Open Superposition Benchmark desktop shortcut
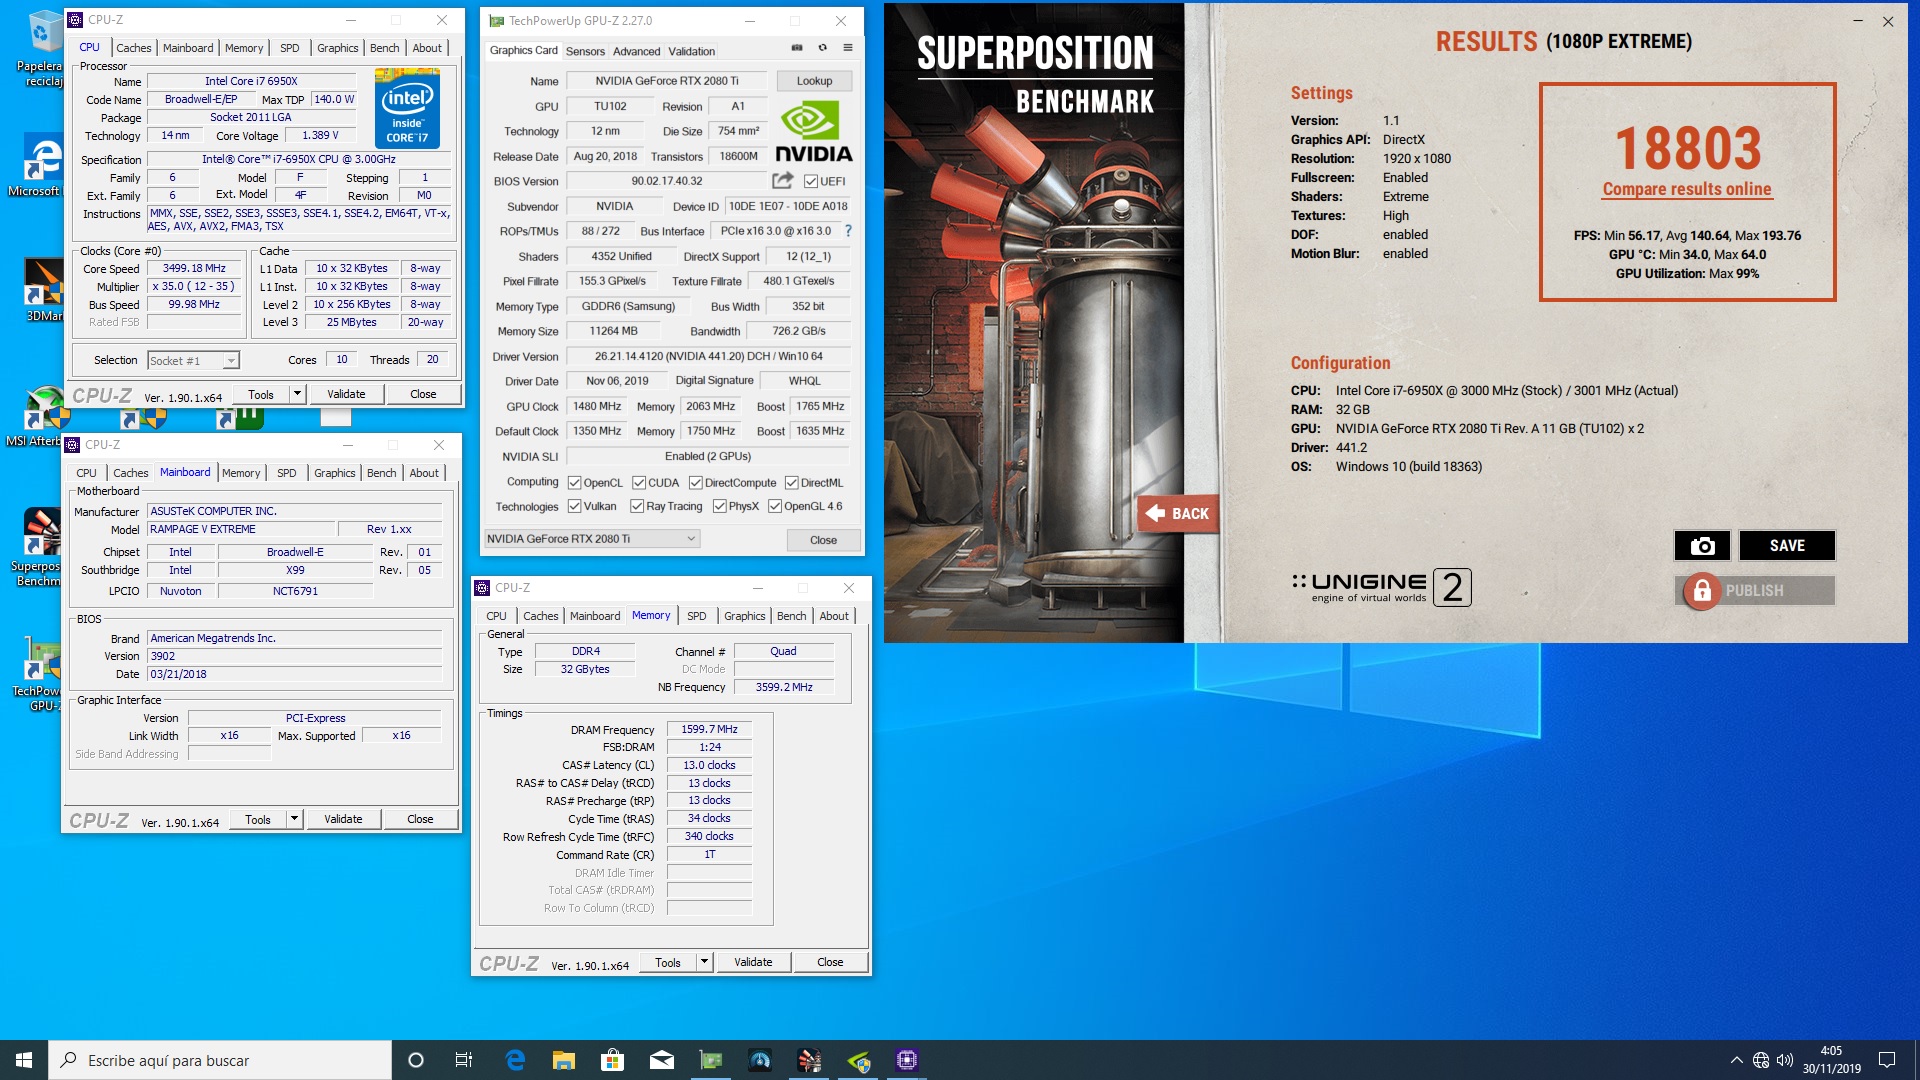 pos(40,546)
